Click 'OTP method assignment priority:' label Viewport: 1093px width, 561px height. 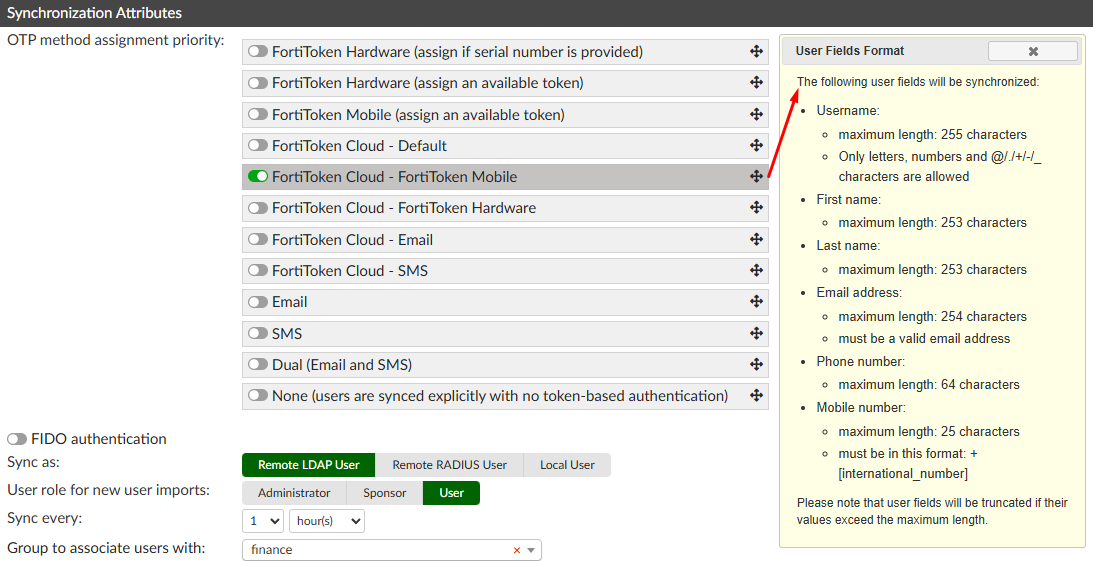[116, 40]
